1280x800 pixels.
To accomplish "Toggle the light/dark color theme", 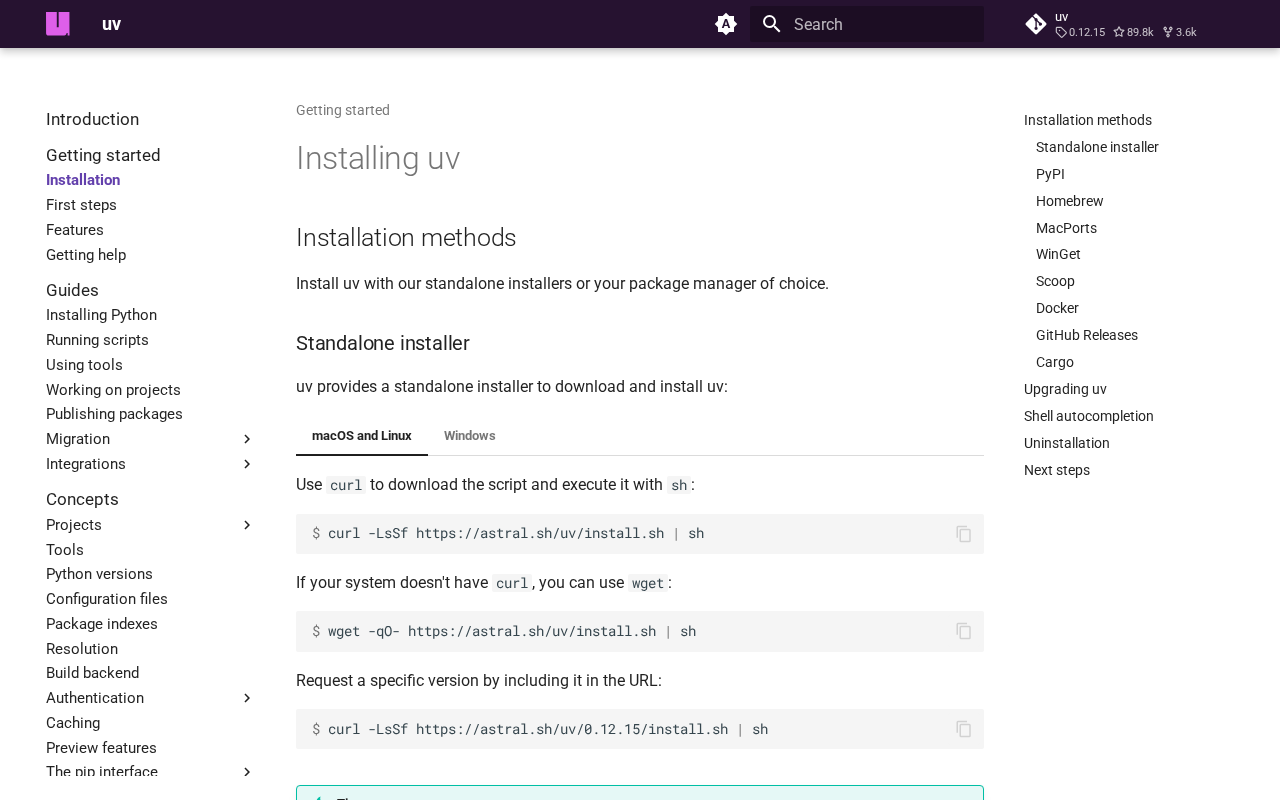I will (726, 24).
